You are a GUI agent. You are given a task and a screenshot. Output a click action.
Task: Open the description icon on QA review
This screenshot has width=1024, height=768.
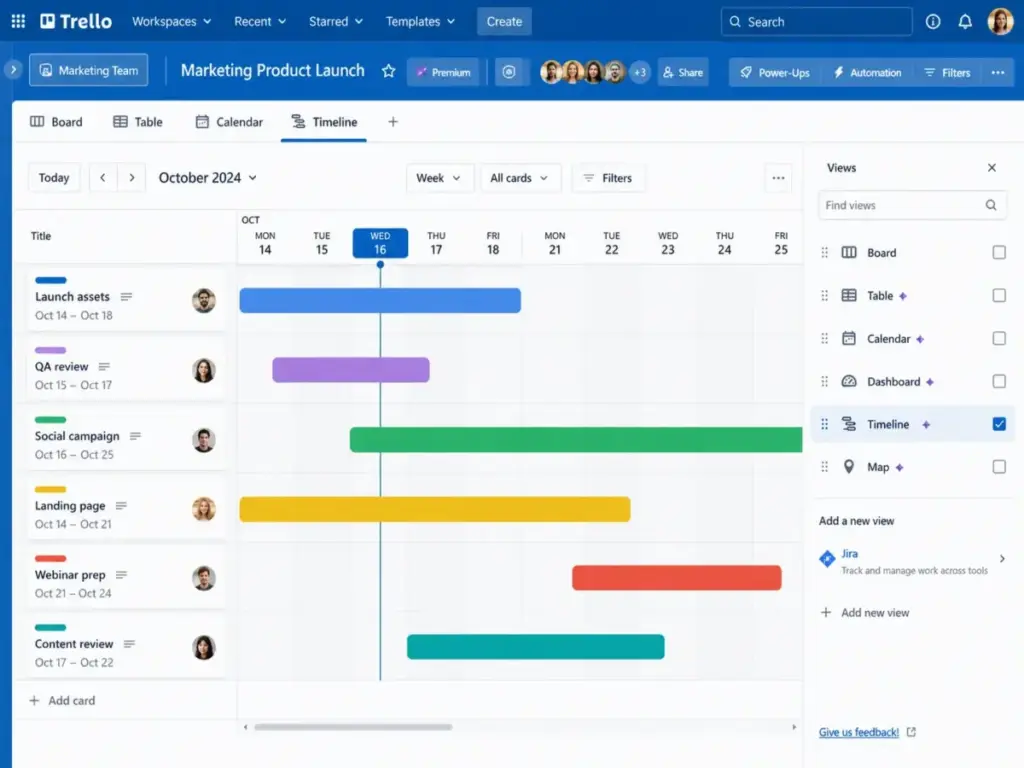click(x=104, y=366)
